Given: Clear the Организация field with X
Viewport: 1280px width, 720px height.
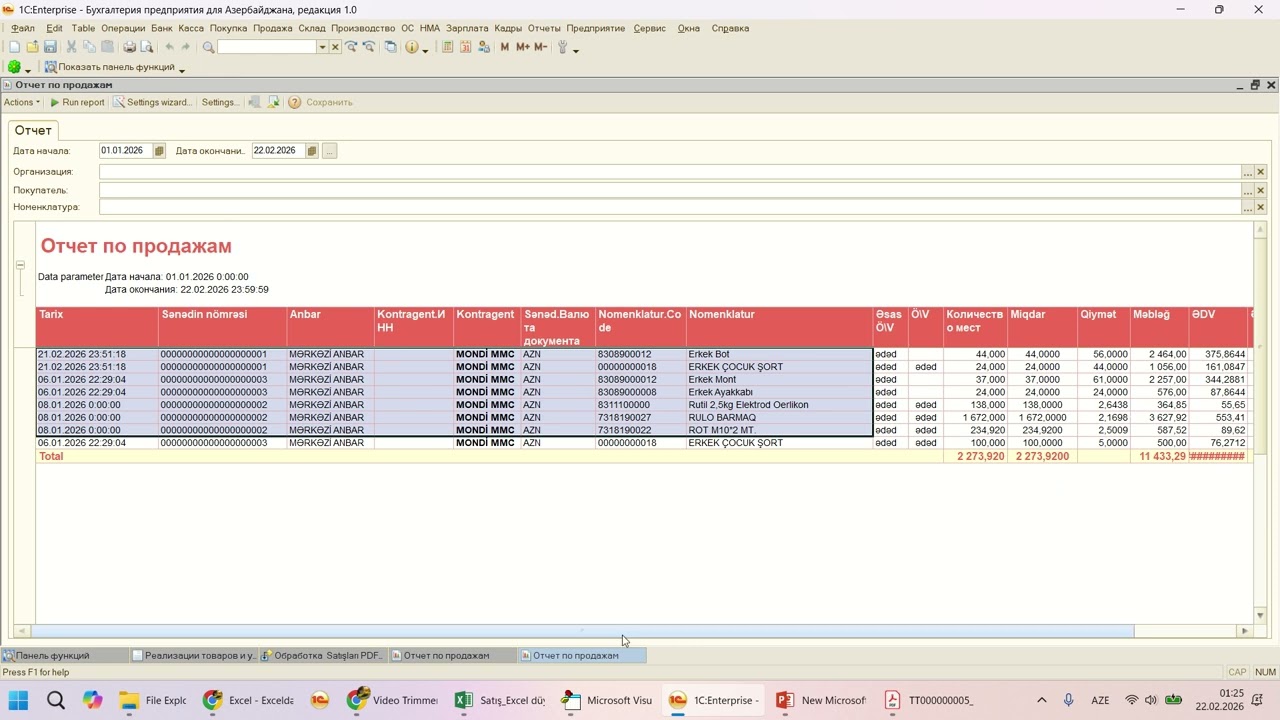Looking at the screenshot, I should coord(1260,172).
